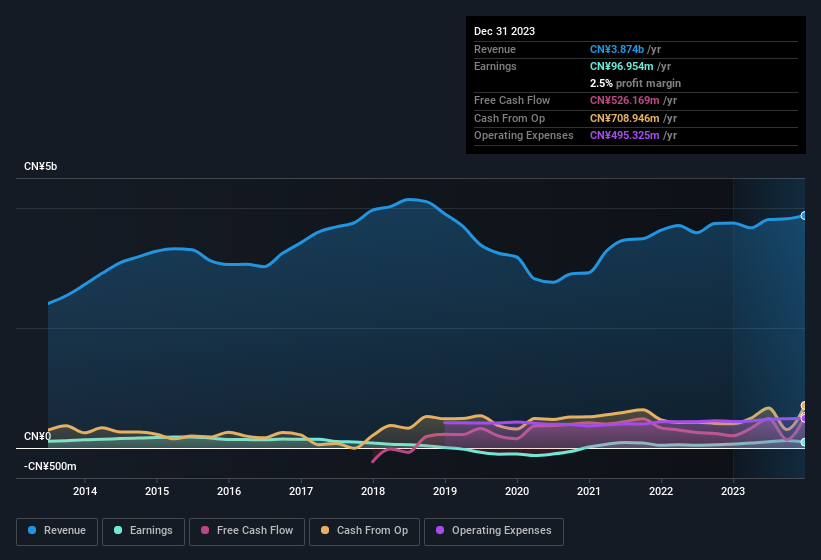Screen dimensions: 821x560
Task: Click the 2.5% profit margin text
Action: click(x=635, y=83)
